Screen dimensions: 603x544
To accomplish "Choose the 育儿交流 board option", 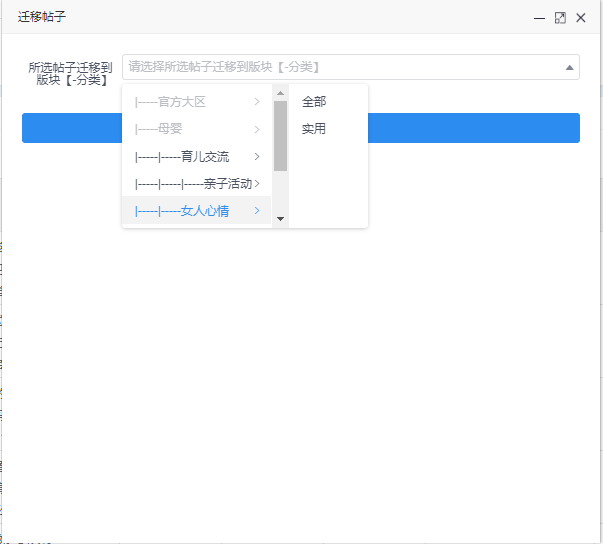I will pos(197,156).
